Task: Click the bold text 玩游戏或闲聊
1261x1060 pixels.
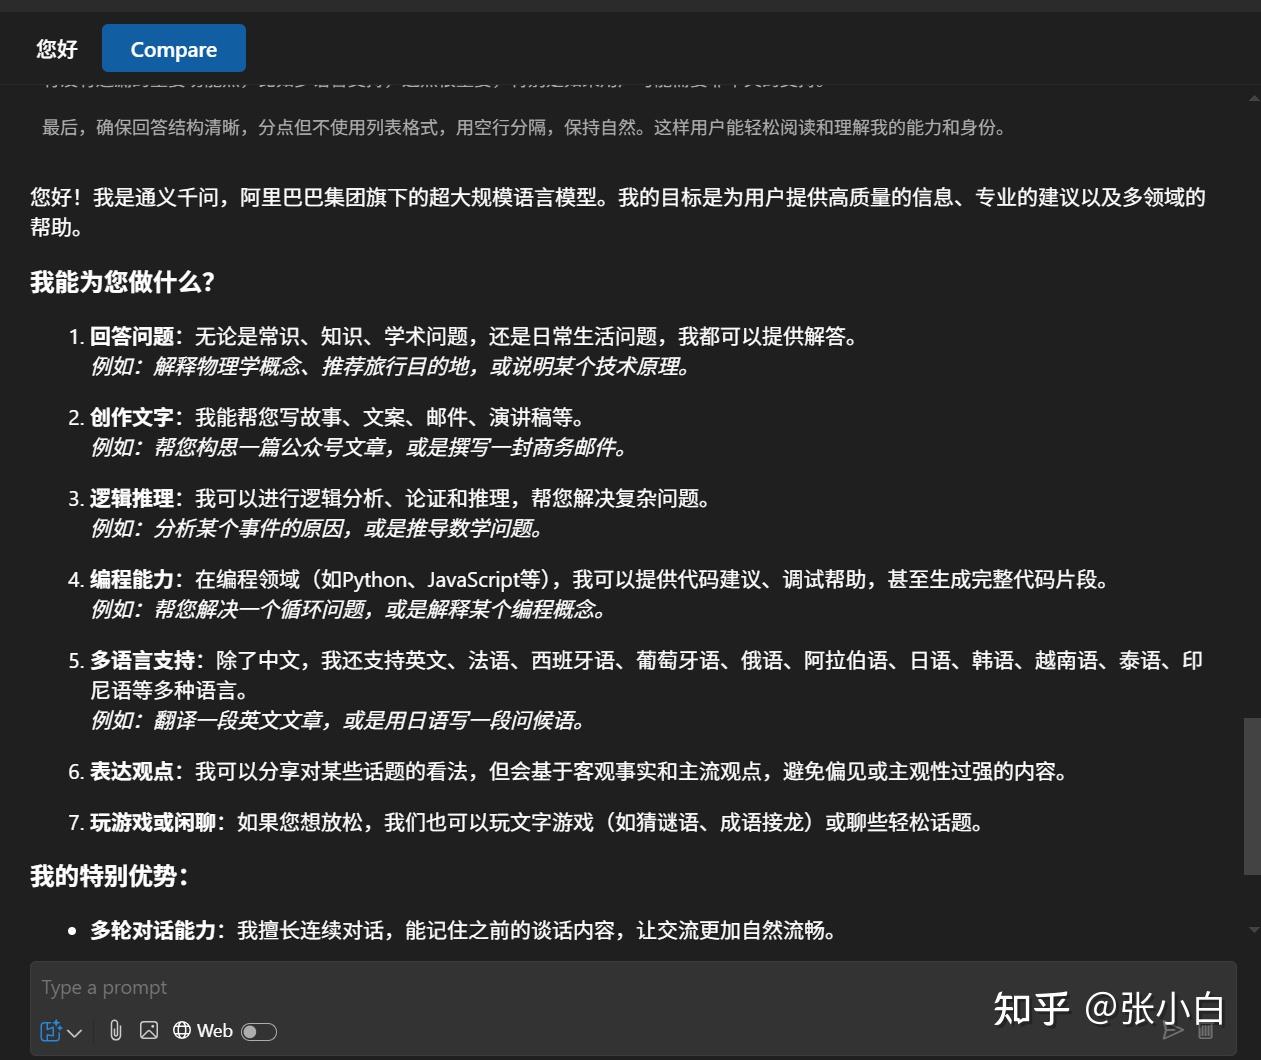Action: (153, 823)
